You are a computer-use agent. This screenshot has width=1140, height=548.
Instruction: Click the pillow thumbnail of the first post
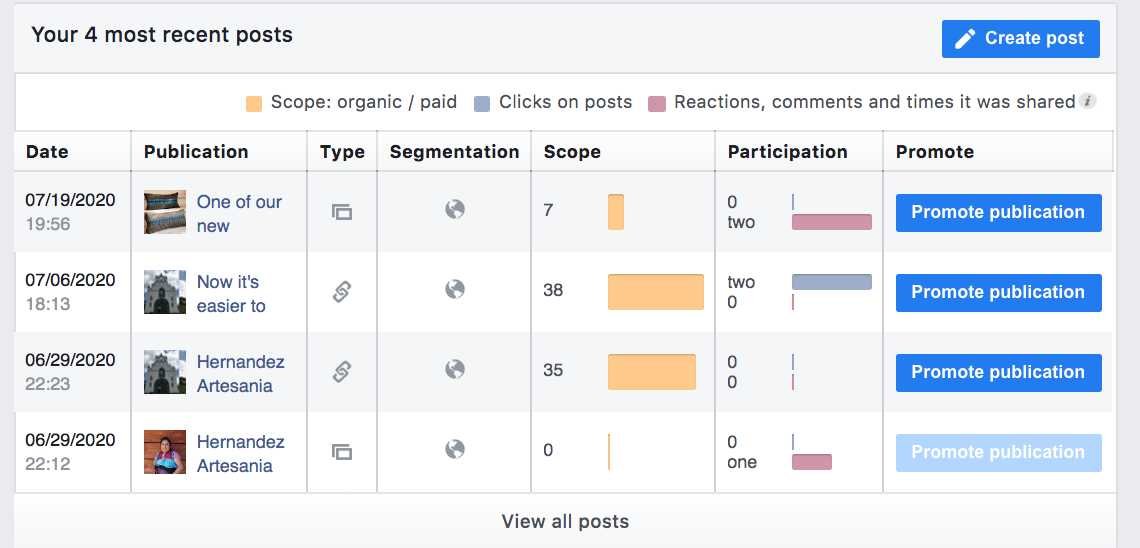165,213
